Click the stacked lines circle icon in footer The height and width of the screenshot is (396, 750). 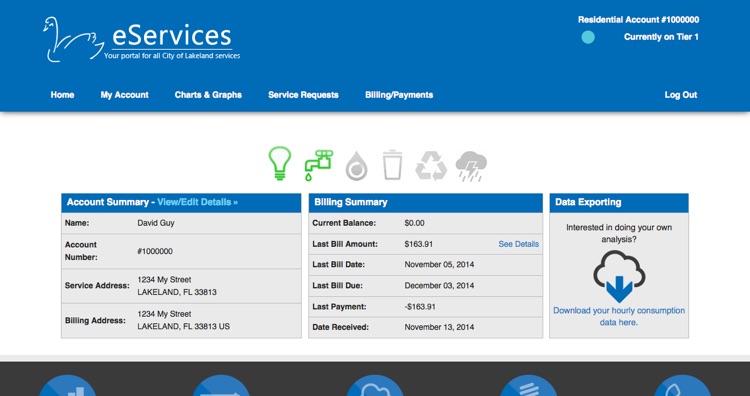(x=529, y=385)
